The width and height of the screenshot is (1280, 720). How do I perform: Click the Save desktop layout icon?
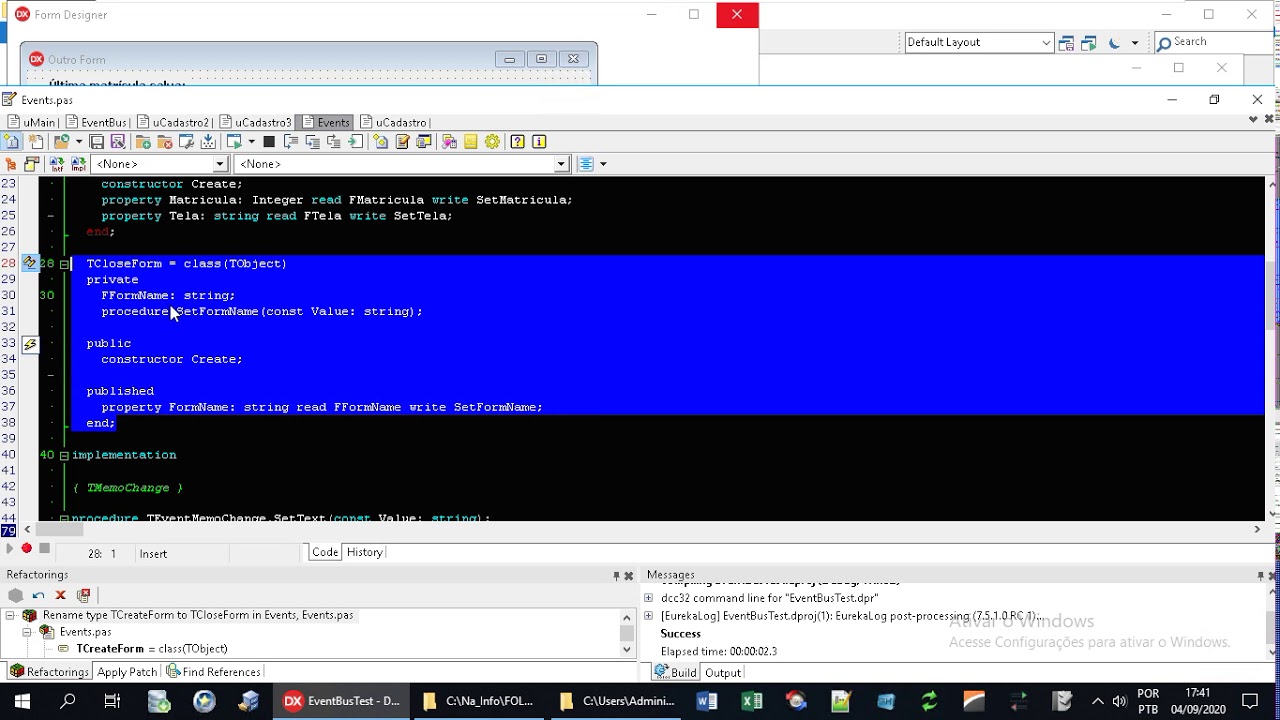1066,42
